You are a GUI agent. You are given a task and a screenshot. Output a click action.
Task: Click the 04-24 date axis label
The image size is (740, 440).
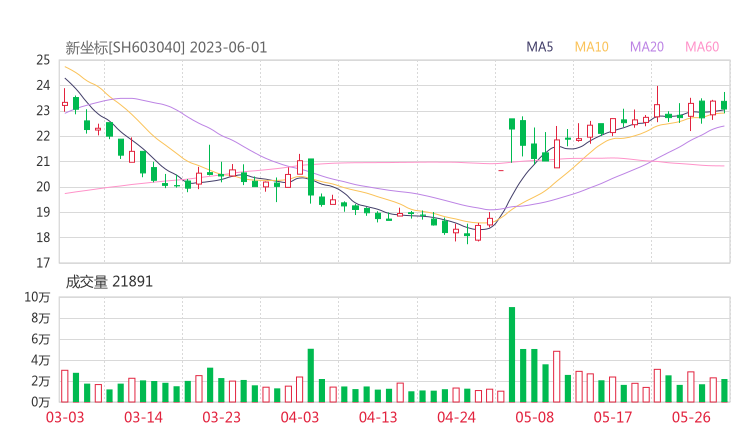pyautogui.click(x=456, y=417)
